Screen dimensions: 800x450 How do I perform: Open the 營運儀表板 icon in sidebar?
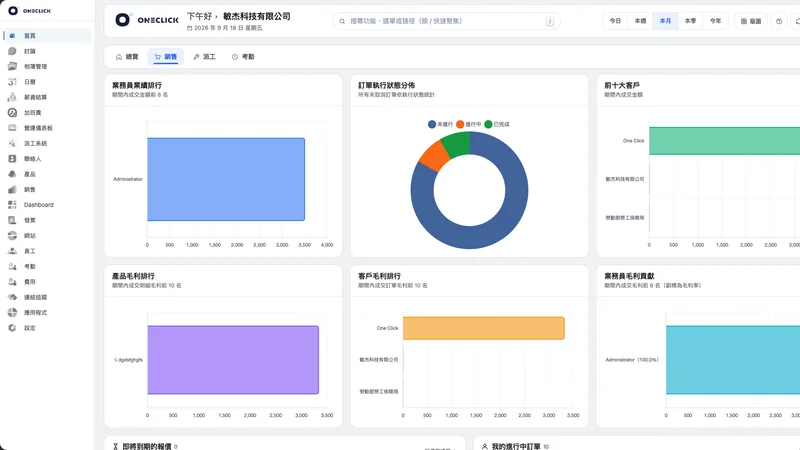click(x=12, y=128)
